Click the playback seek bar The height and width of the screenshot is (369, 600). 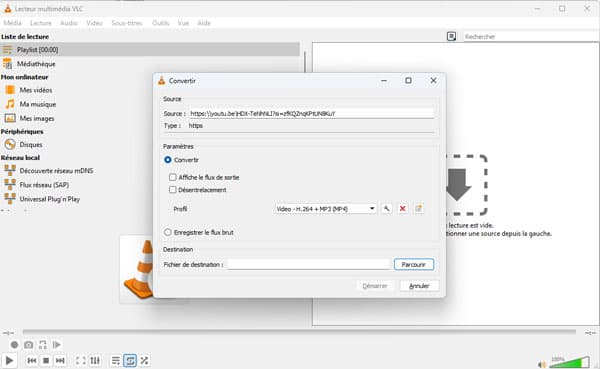point(299,332)
